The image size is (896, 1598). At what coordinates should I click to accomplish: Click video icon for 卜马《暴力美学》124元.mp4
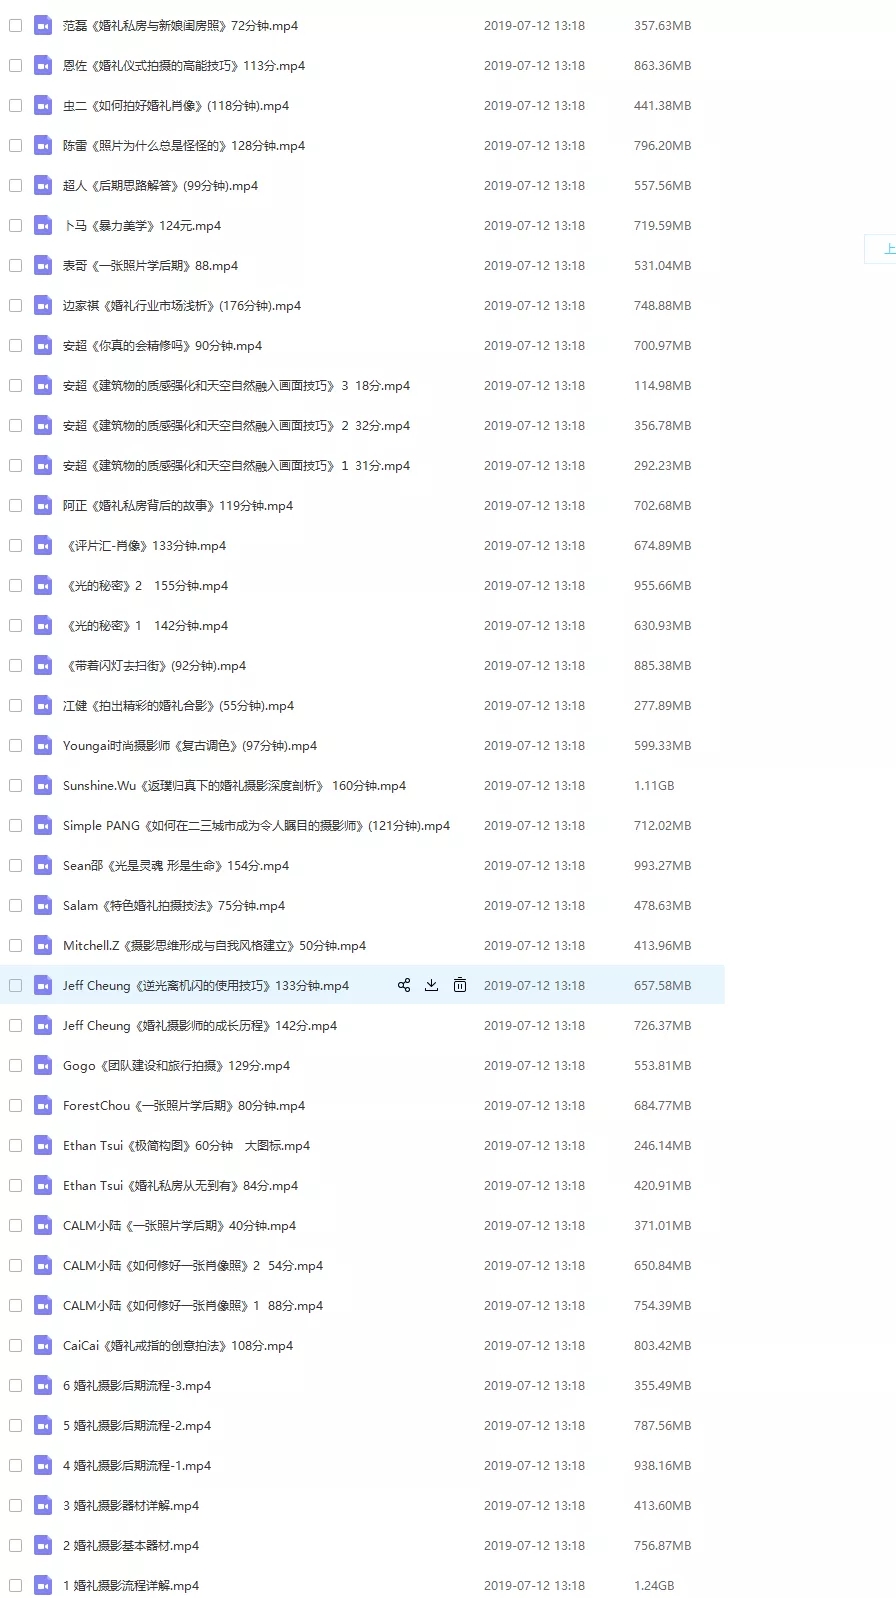tap(43, 225)
